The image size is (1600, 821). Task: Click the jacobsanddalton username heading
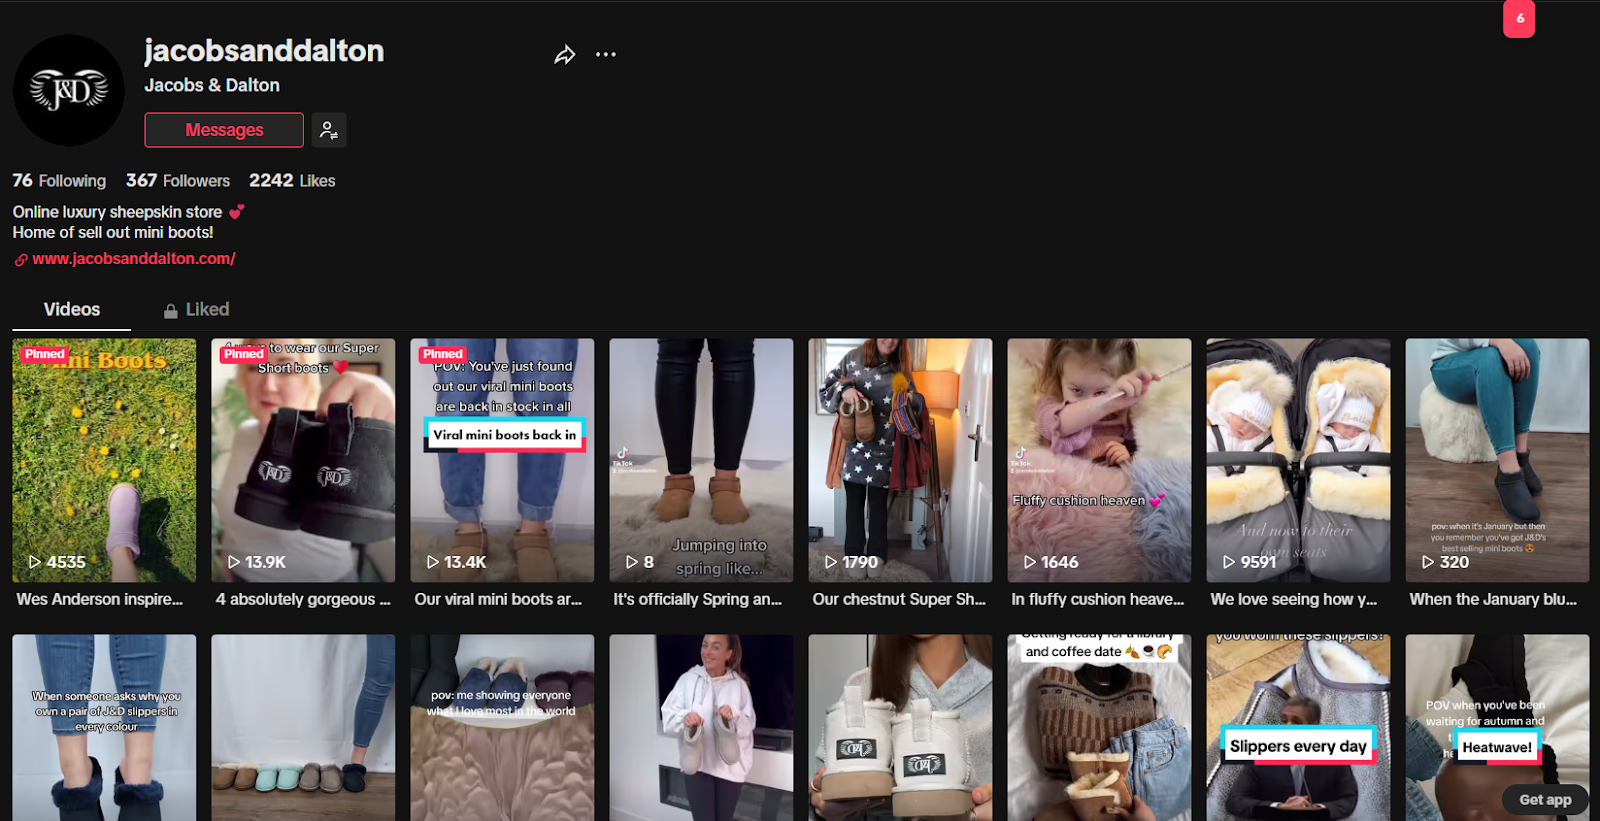coord(264,51)
